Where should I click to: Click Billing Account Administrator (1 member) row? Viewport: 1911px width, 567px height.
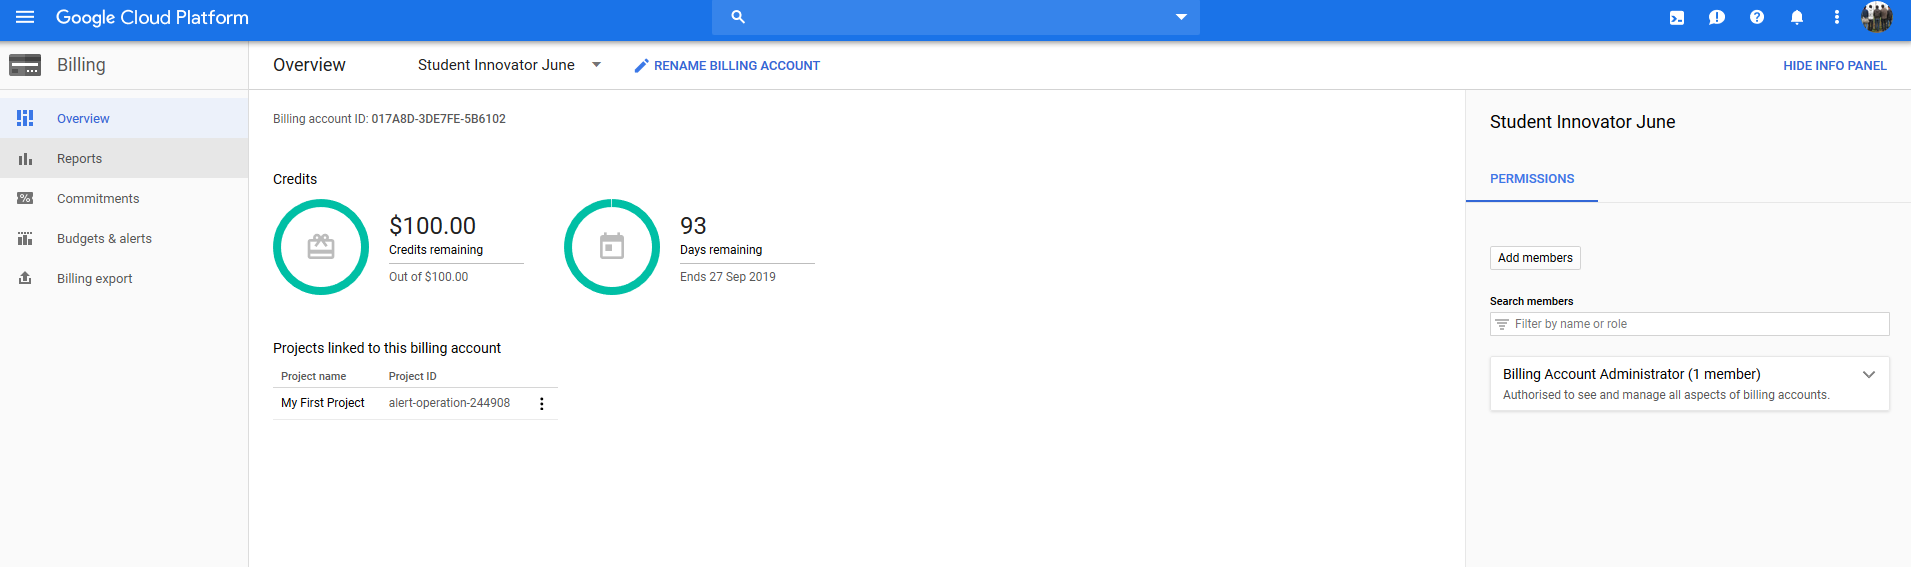(x=1690, y=384)
